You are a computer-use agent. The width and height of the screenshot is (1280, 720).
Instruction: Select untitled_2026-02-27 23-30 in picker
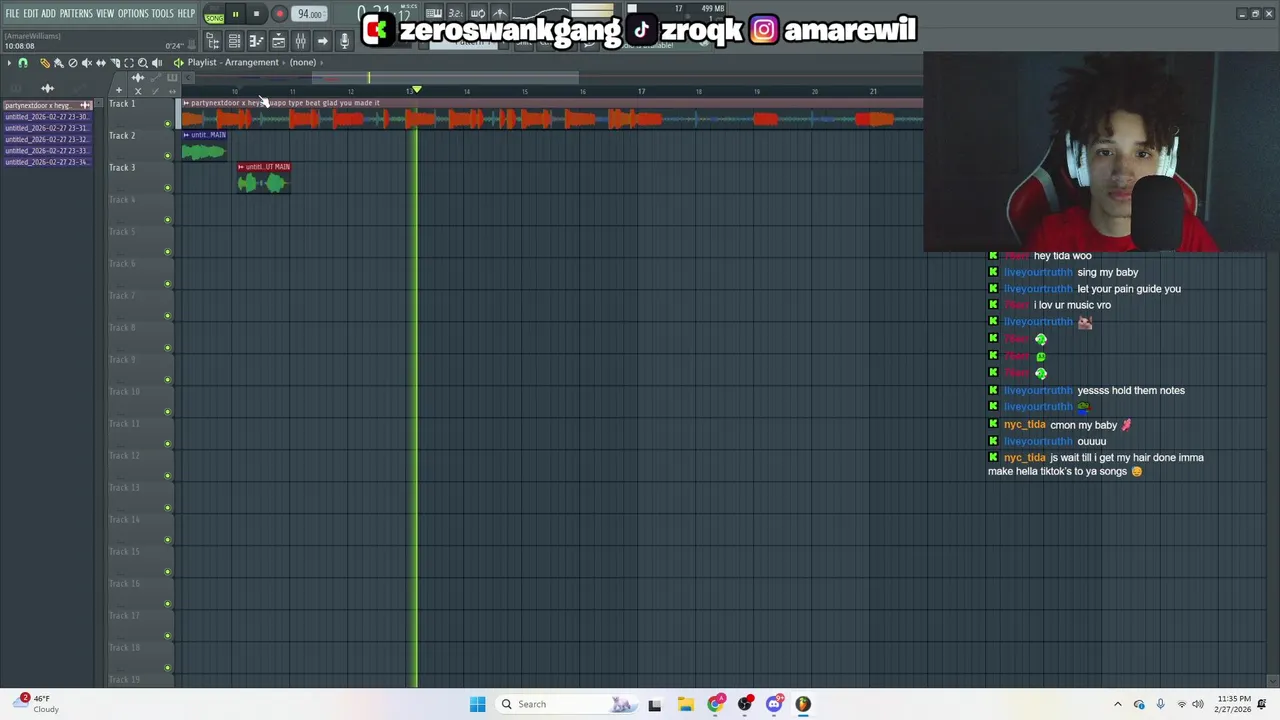point(48,117)
